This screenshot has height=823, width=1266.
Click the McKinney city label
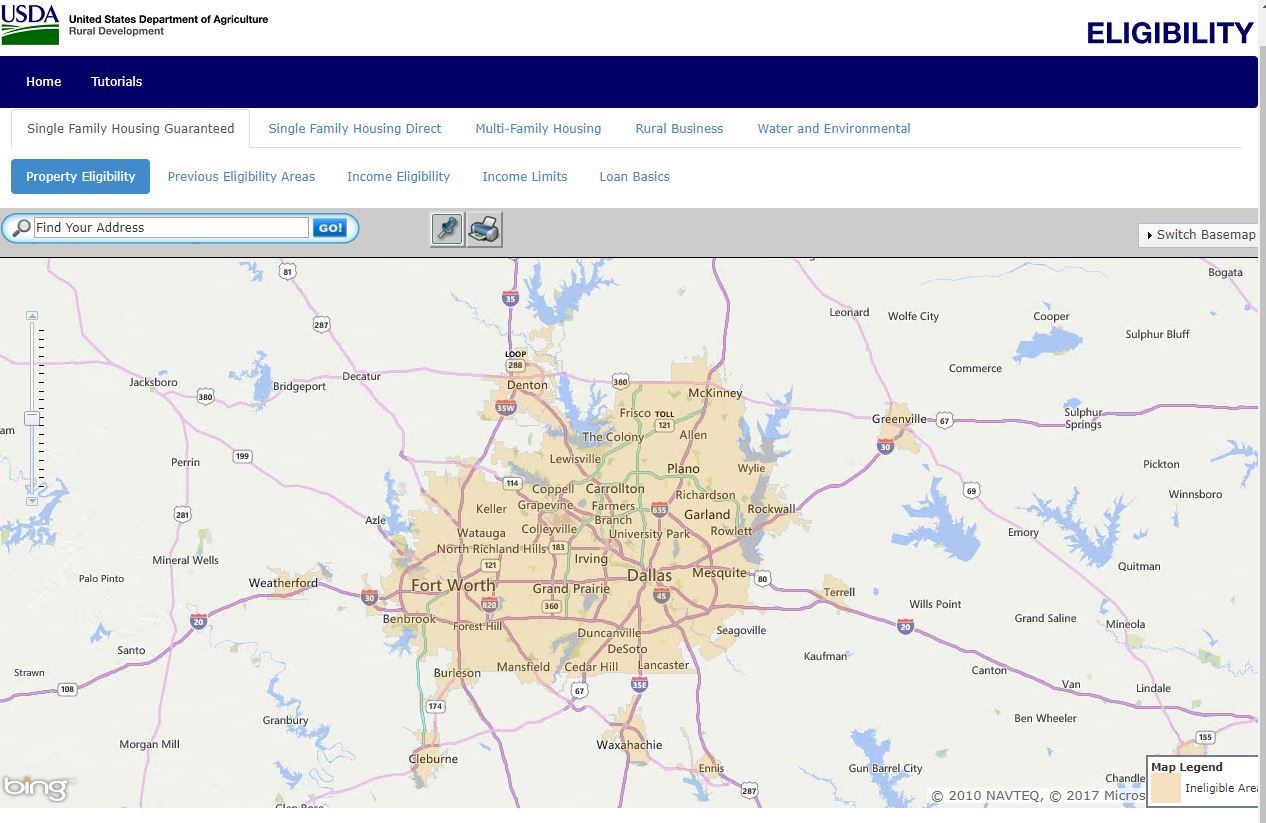pos(716,393)
